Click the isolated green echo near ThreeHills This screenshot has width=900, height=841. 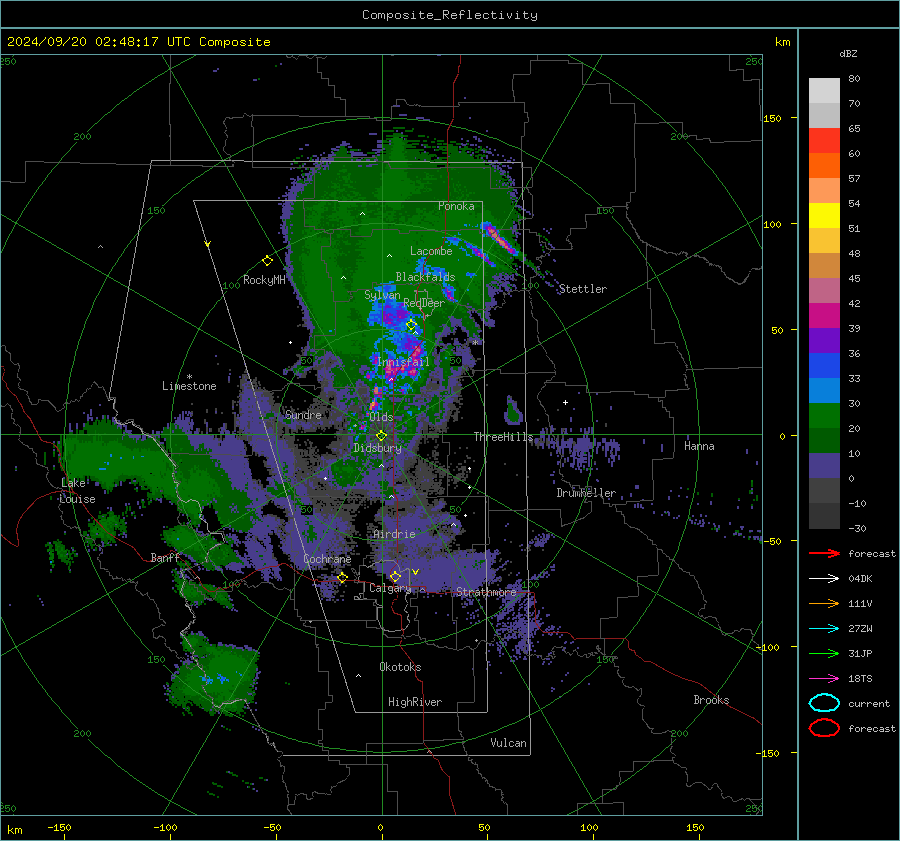tap(513, 410)
